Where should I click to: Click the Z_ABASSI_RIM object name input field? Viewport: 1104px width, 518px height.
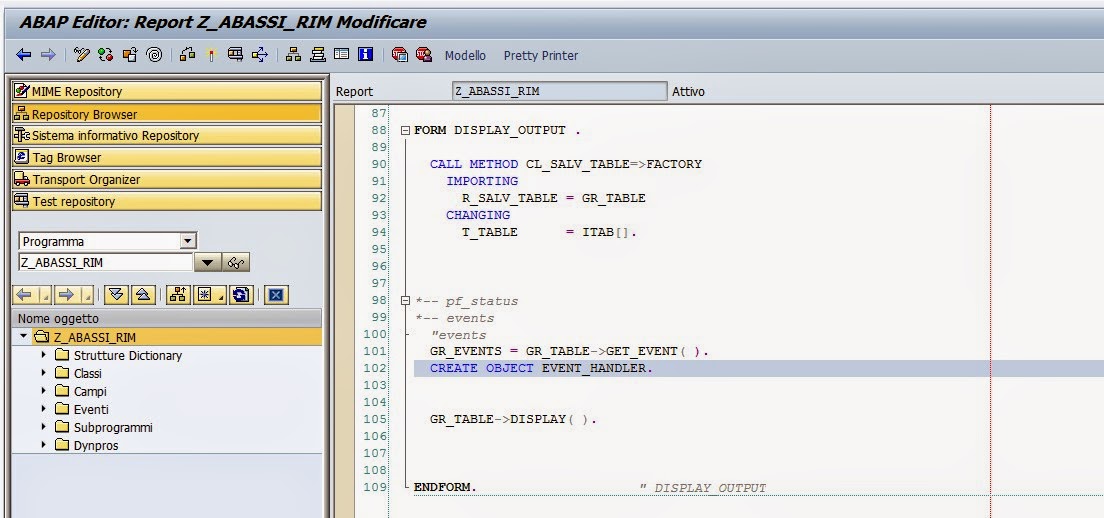tap(106, 263)
